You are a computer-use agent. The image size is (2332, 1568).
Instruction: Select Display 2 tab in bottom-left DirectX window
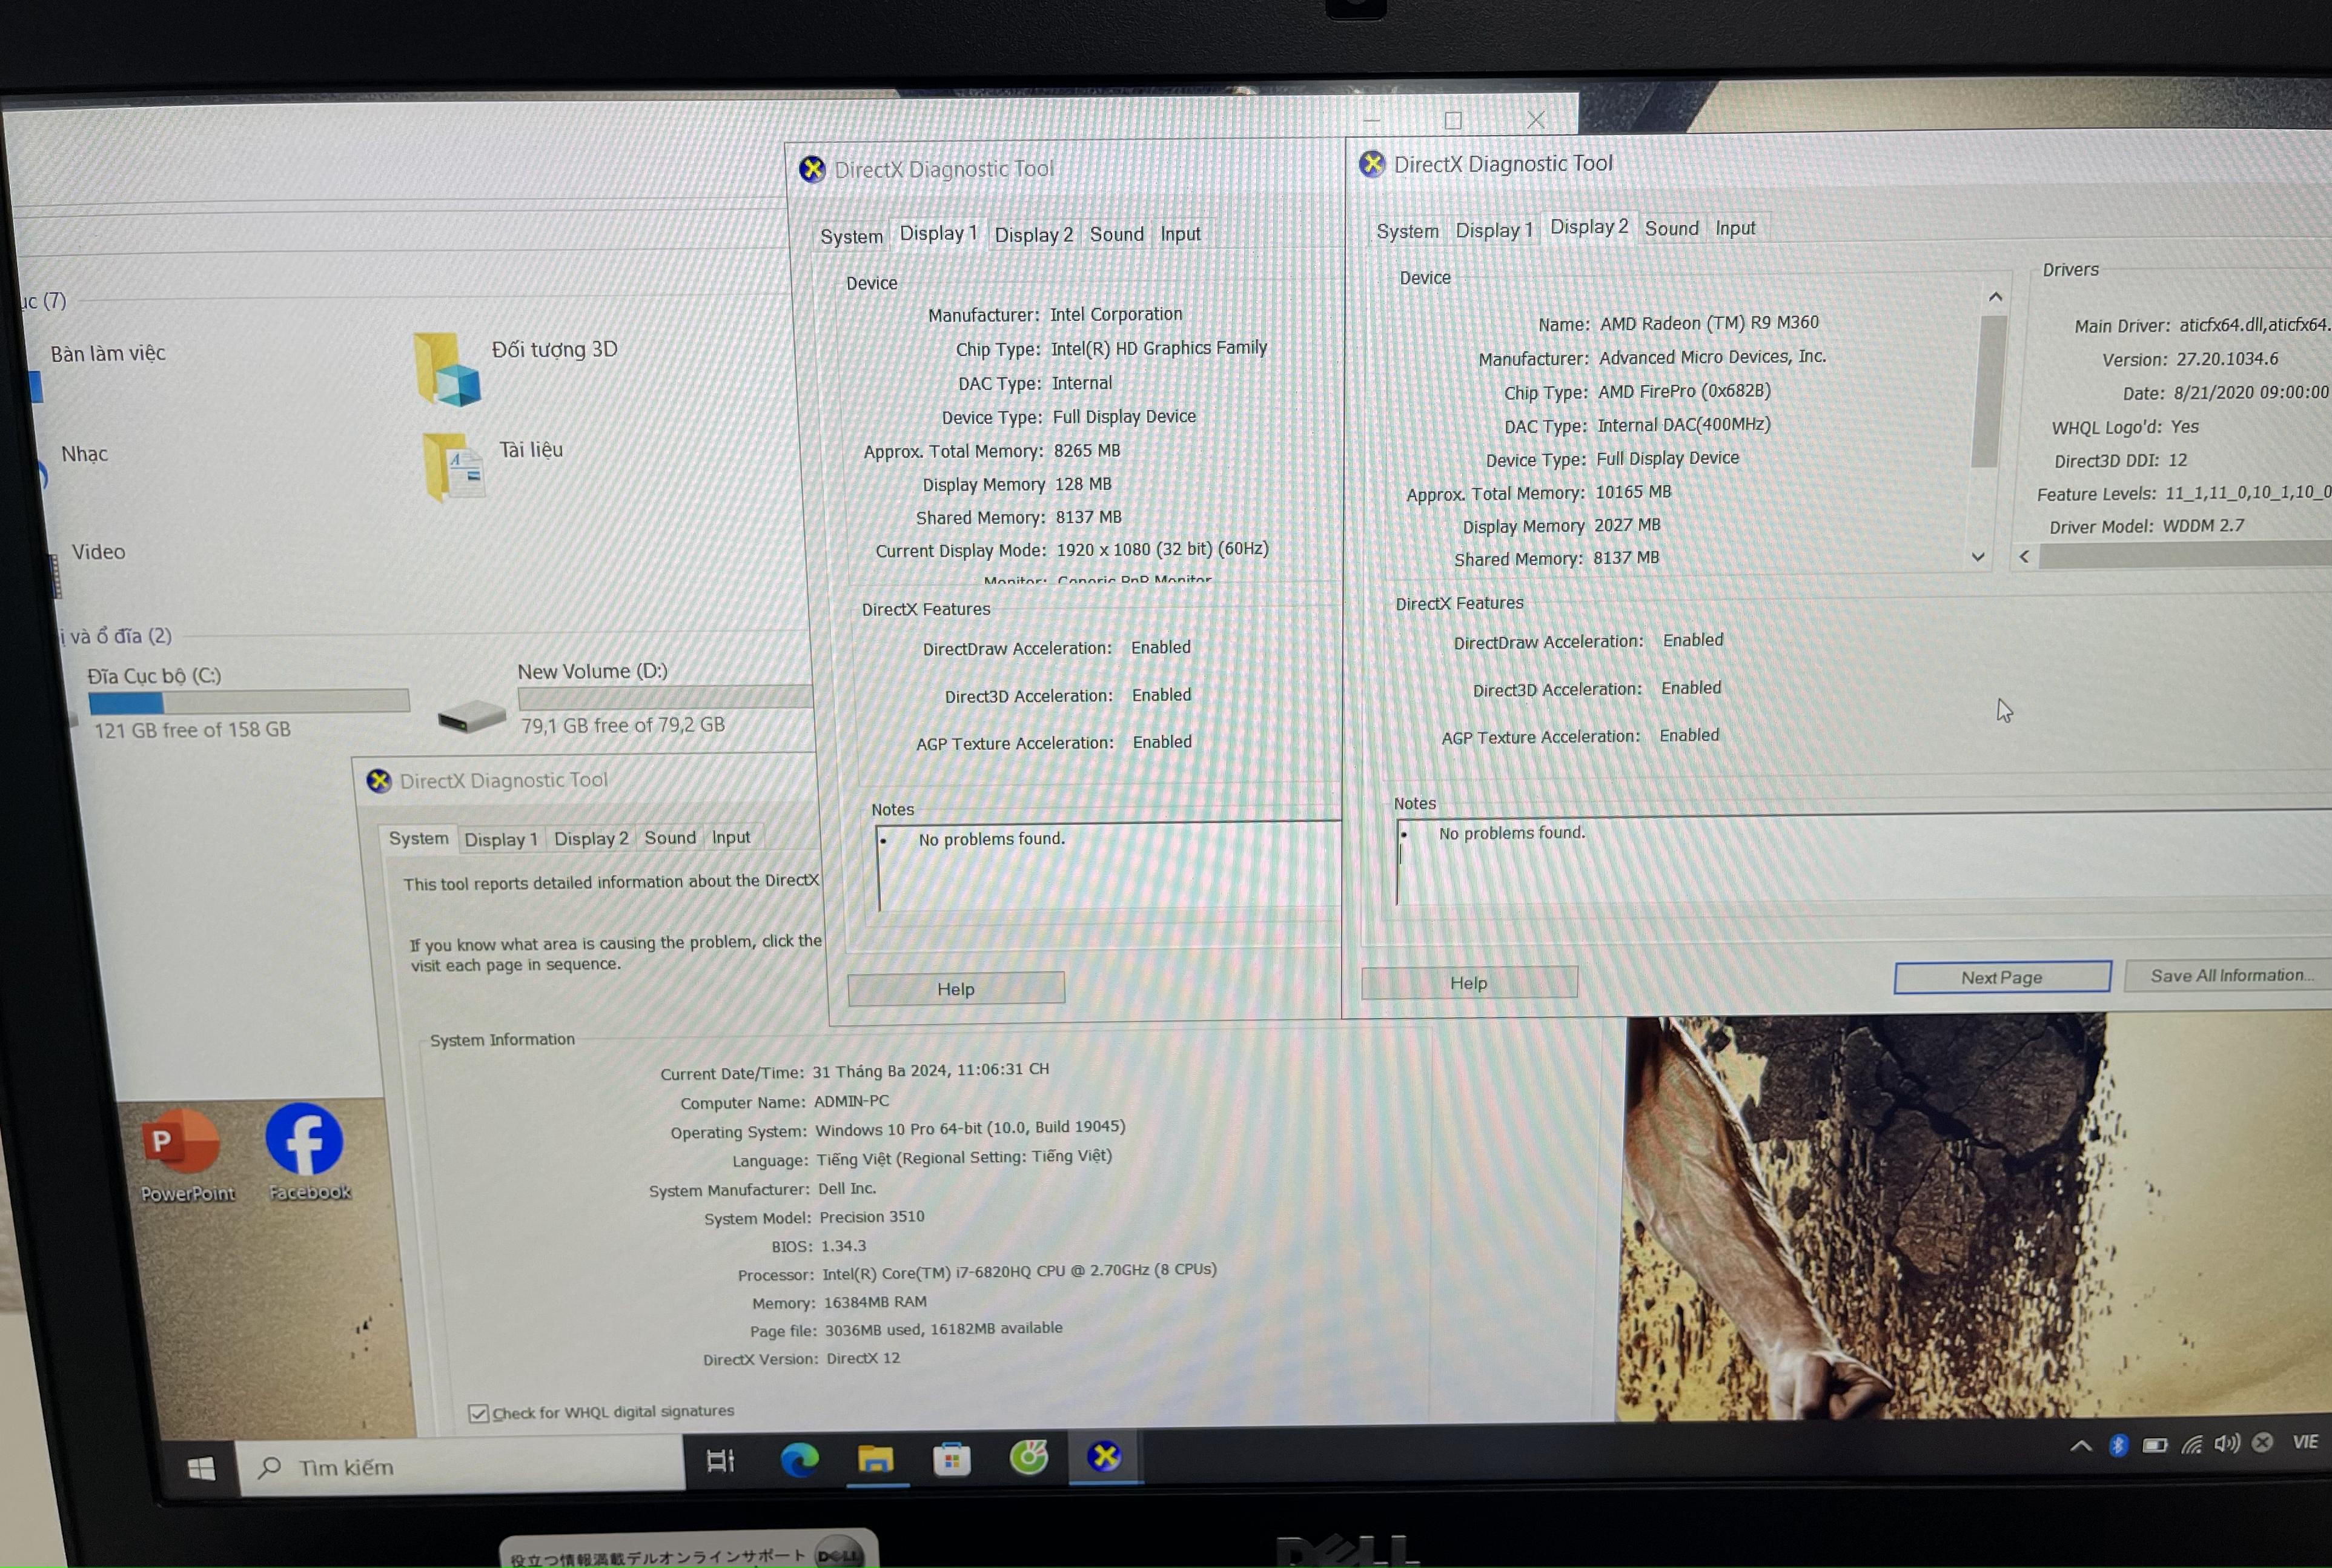point(591,838)
